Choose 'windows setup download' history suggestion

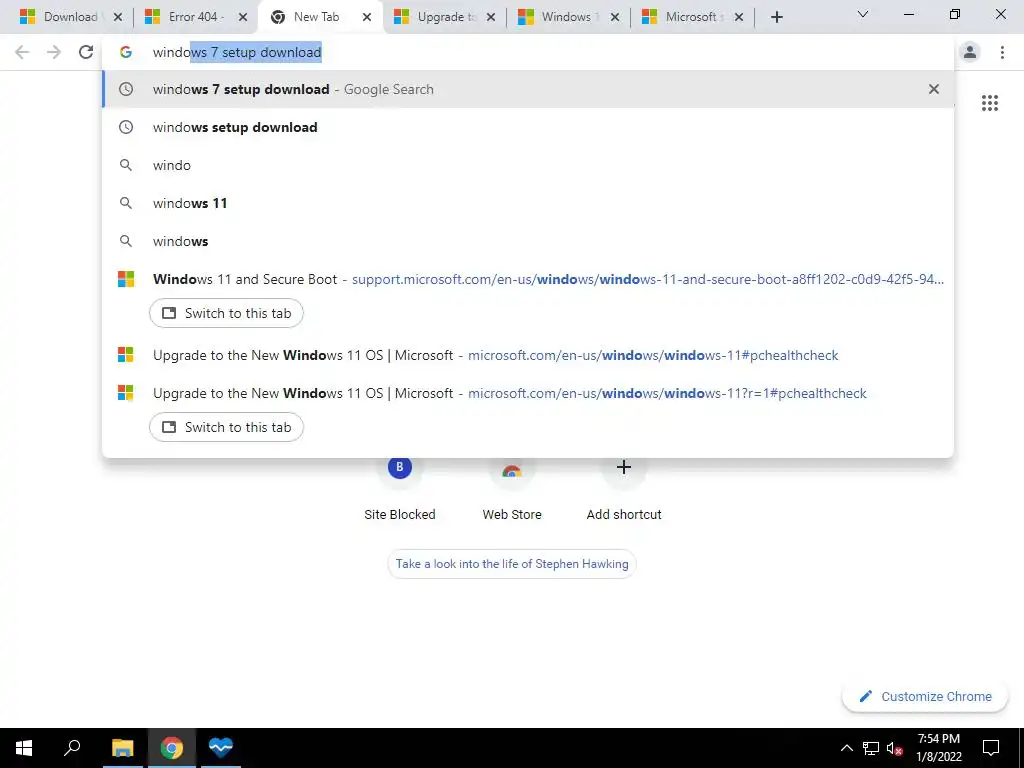pyautogui.click(x=528, y=127)
